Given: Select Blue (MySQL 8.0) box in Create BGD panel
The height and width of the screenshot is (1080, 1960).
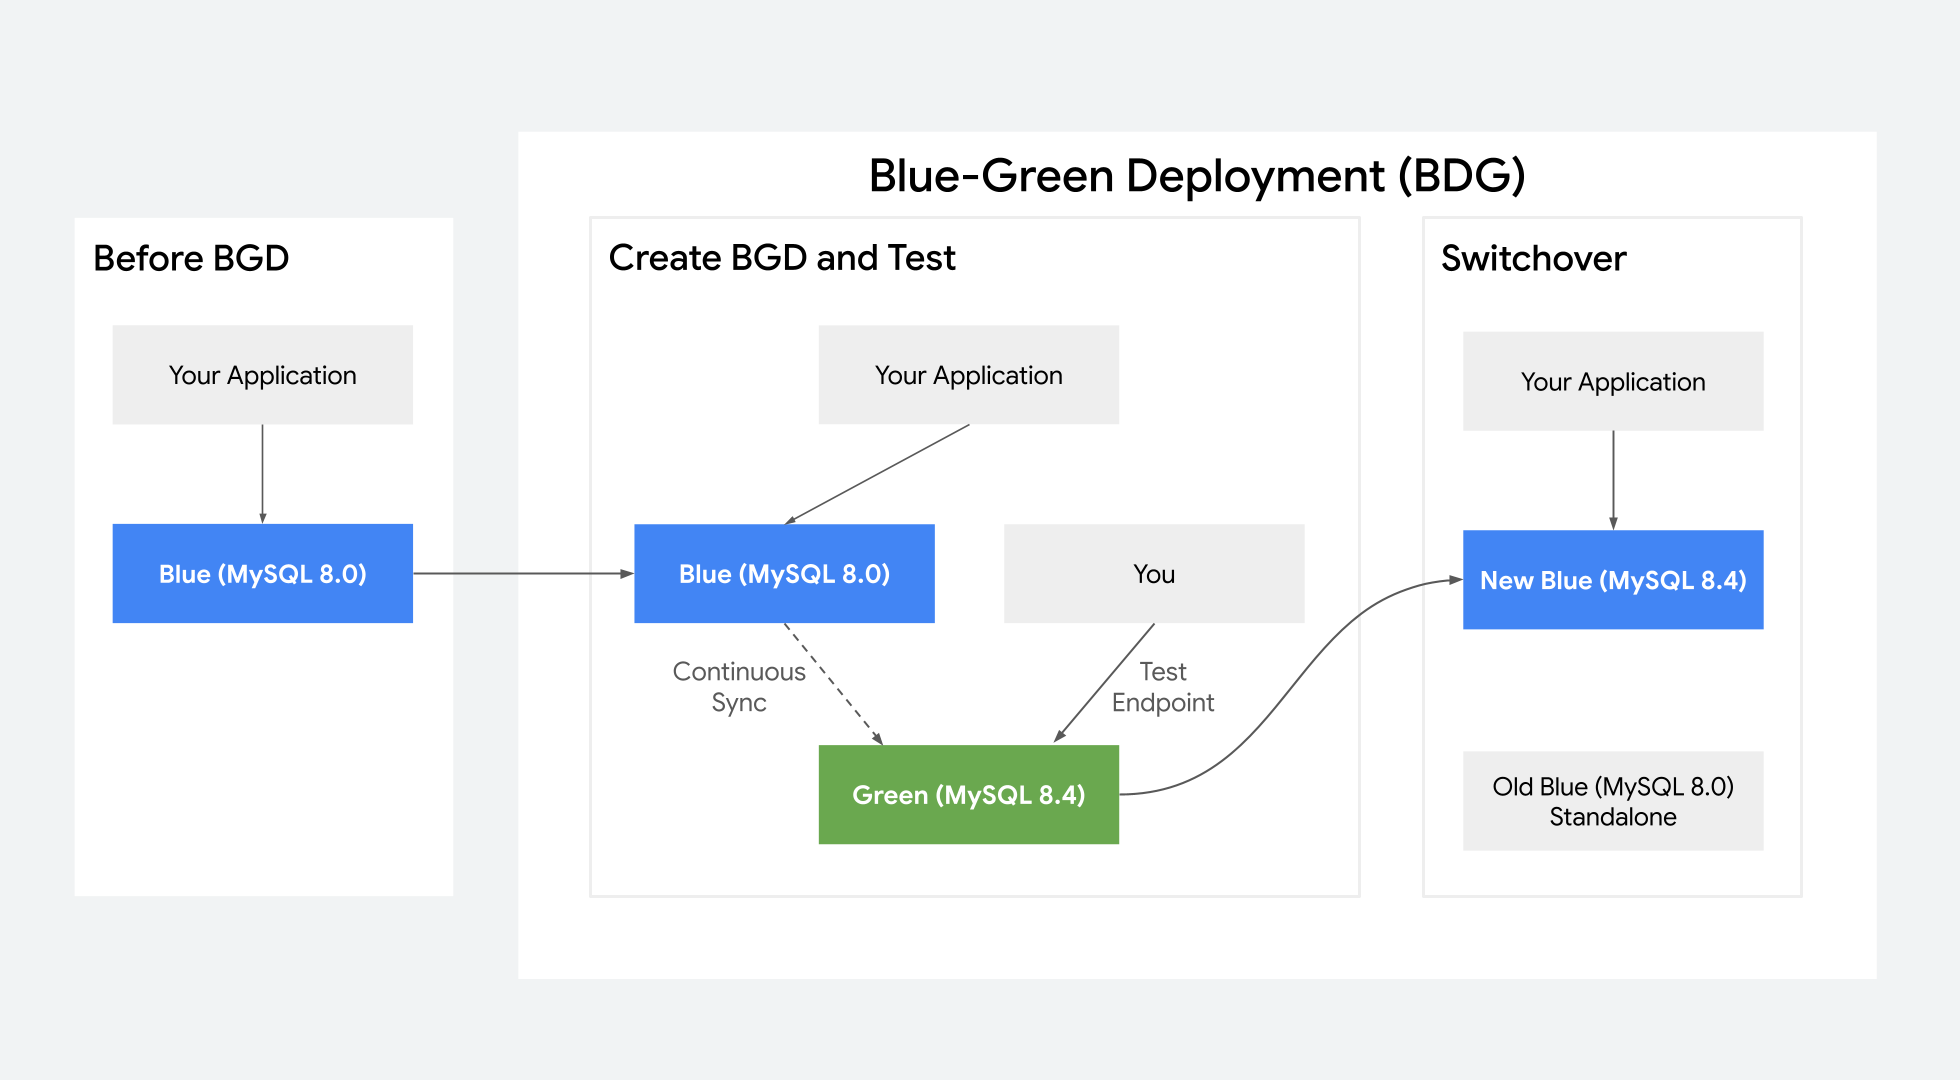Looking at the screenshot, I should point(785,574).
